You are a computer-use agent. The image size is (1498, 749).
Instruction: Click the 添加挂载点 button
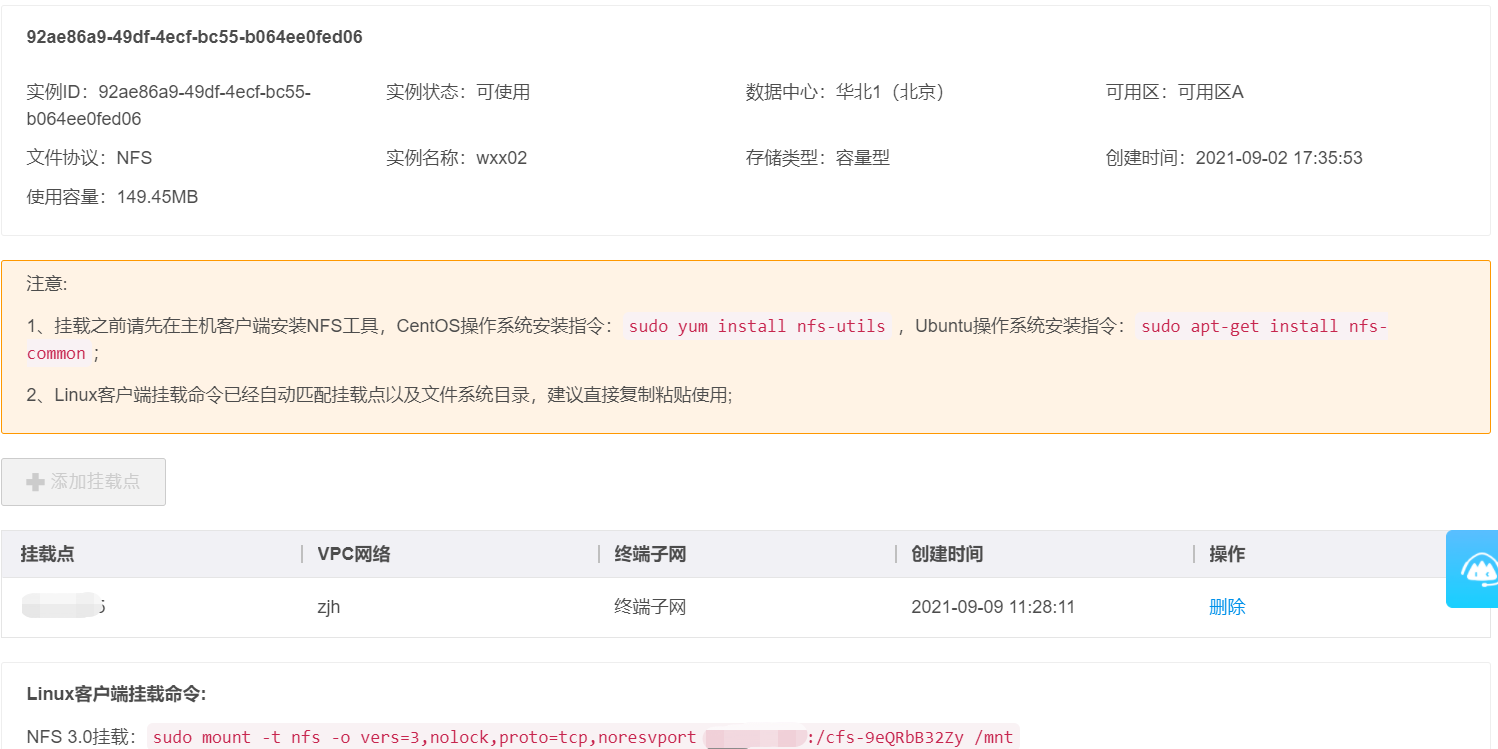tap(84, 482)
